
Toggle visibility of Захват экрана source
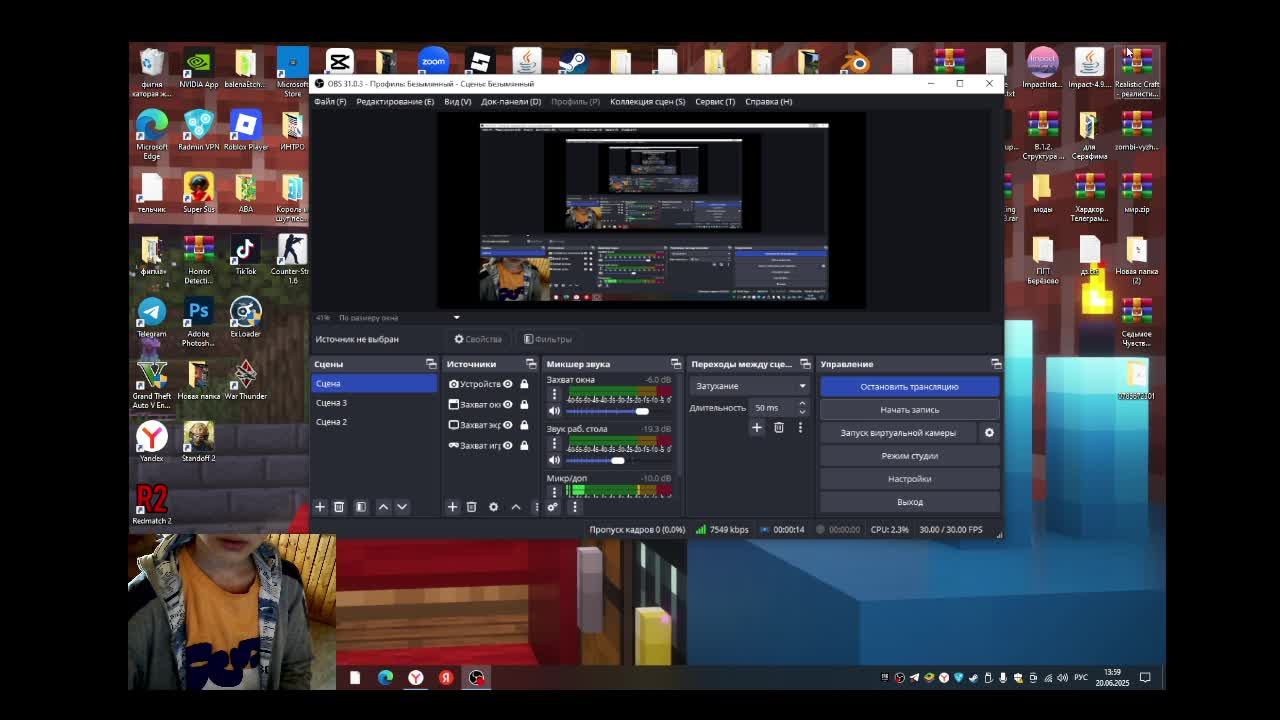pos(508,425)
